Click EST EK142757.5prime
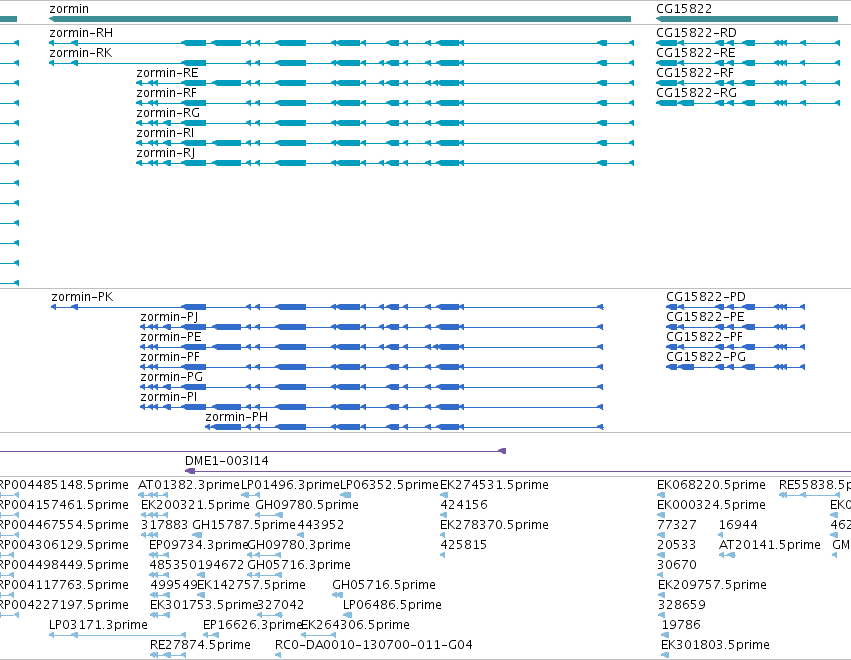This screenshot has width=851, height=660. 251,585
